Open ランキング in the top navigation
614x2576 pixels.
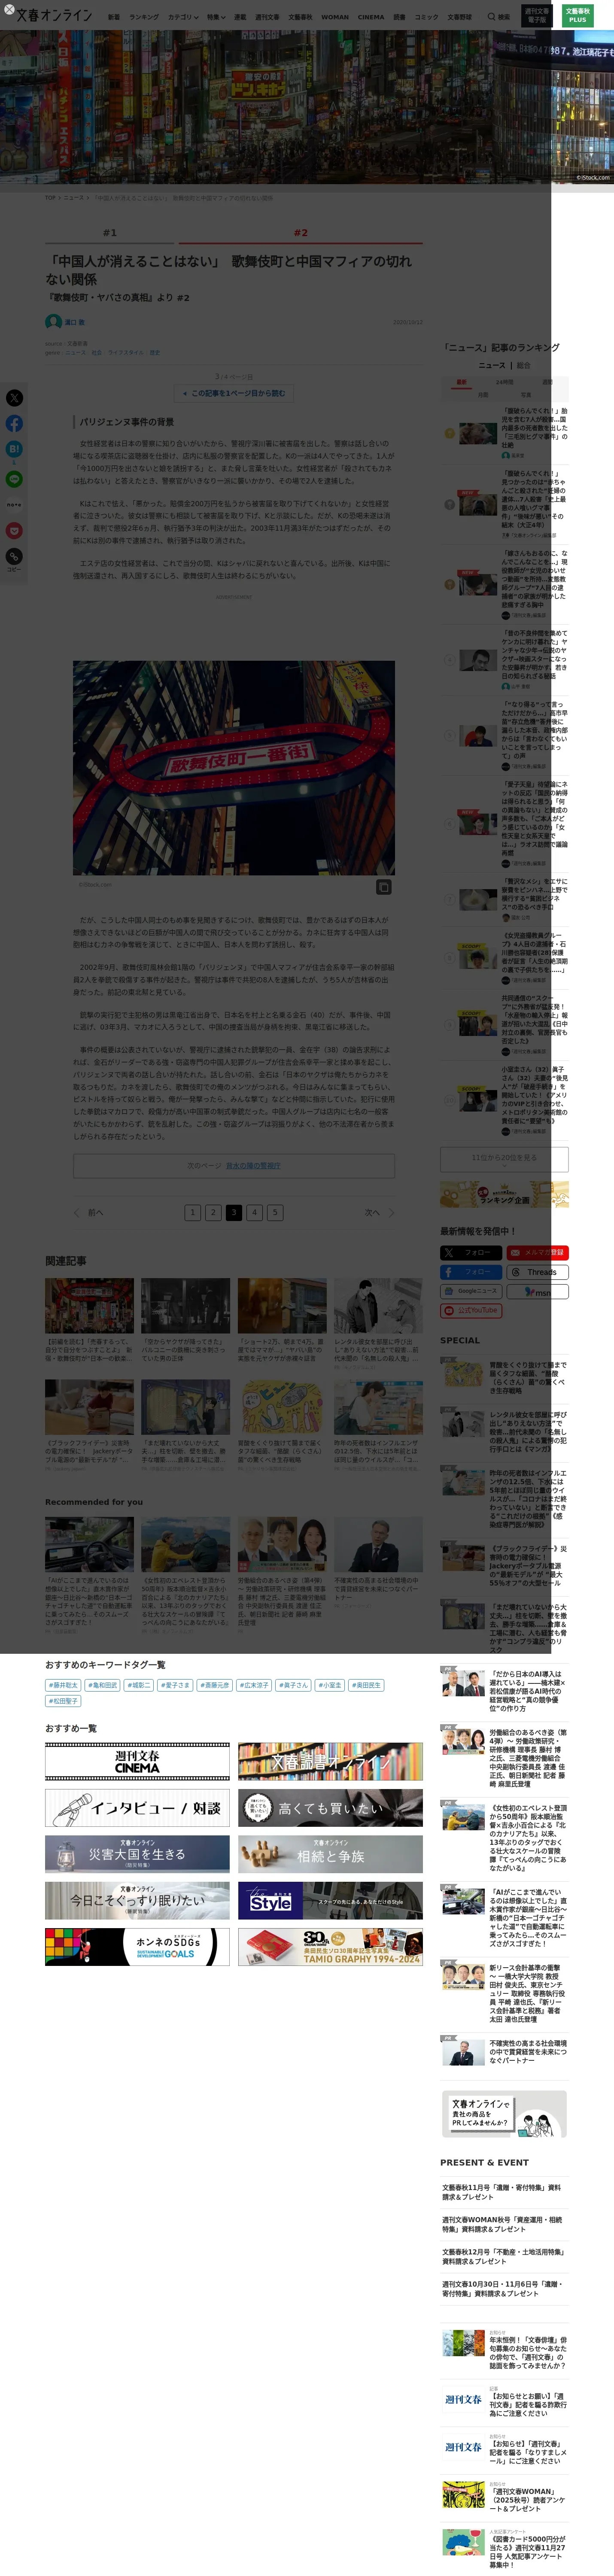tap(144, 17)
